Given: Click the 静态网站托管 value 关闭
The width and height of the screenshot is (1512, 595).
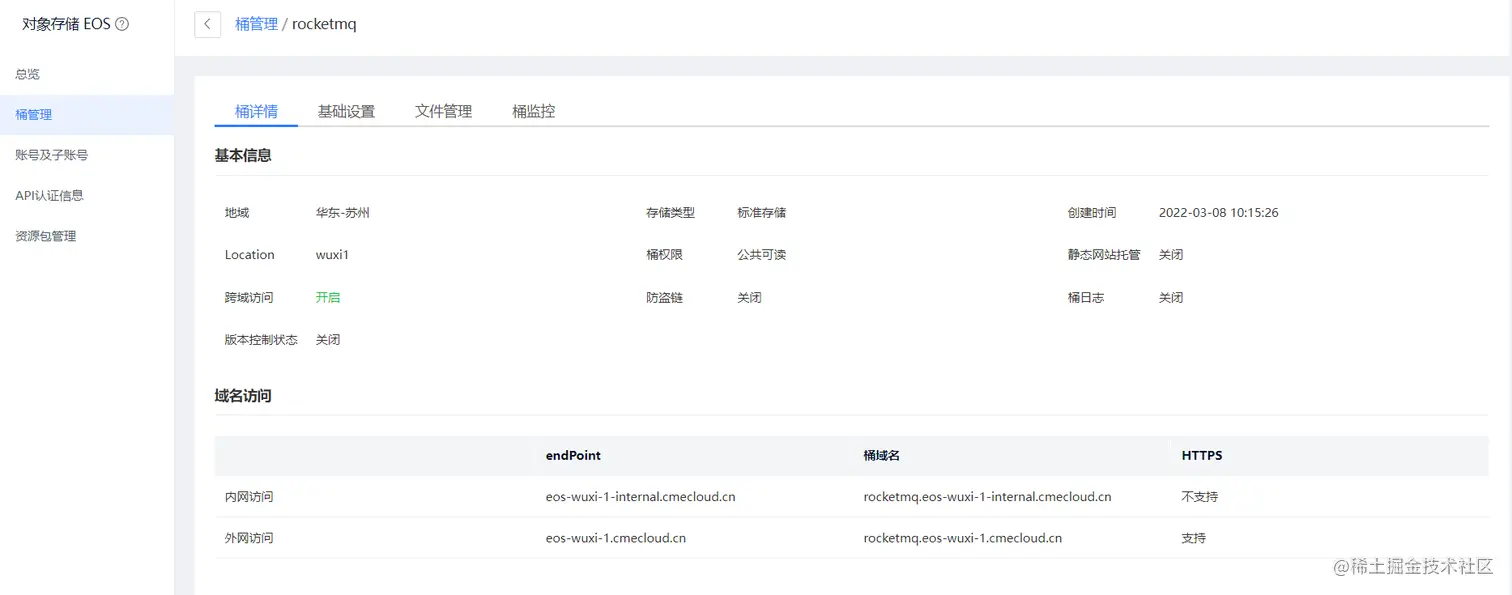Looking at the screenshot, I should tap(1171, 255).
